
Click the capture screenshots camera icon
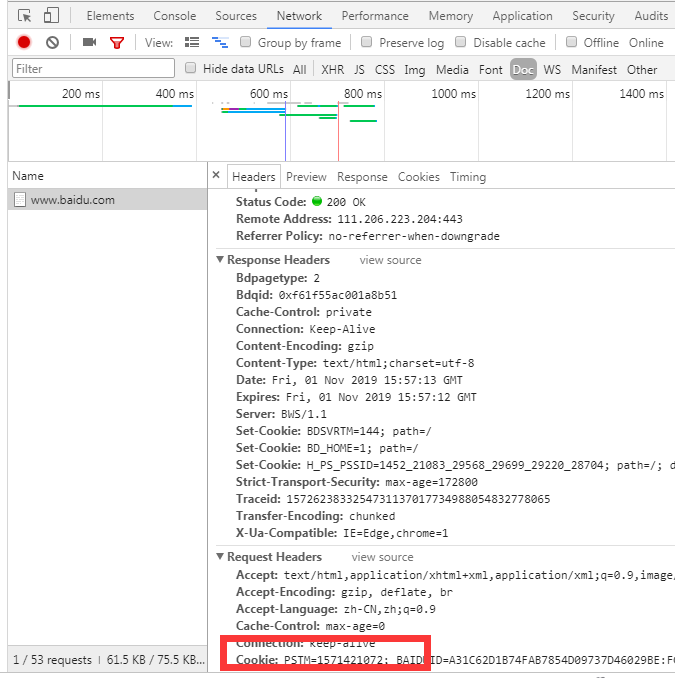(x=89, y=42)
